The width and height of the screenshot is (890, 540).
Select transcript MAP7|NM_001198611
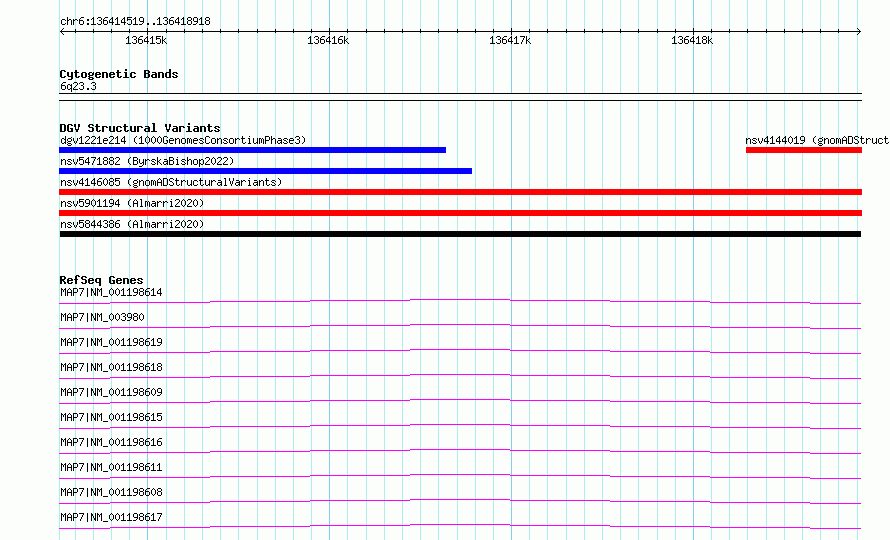point(111,467)
